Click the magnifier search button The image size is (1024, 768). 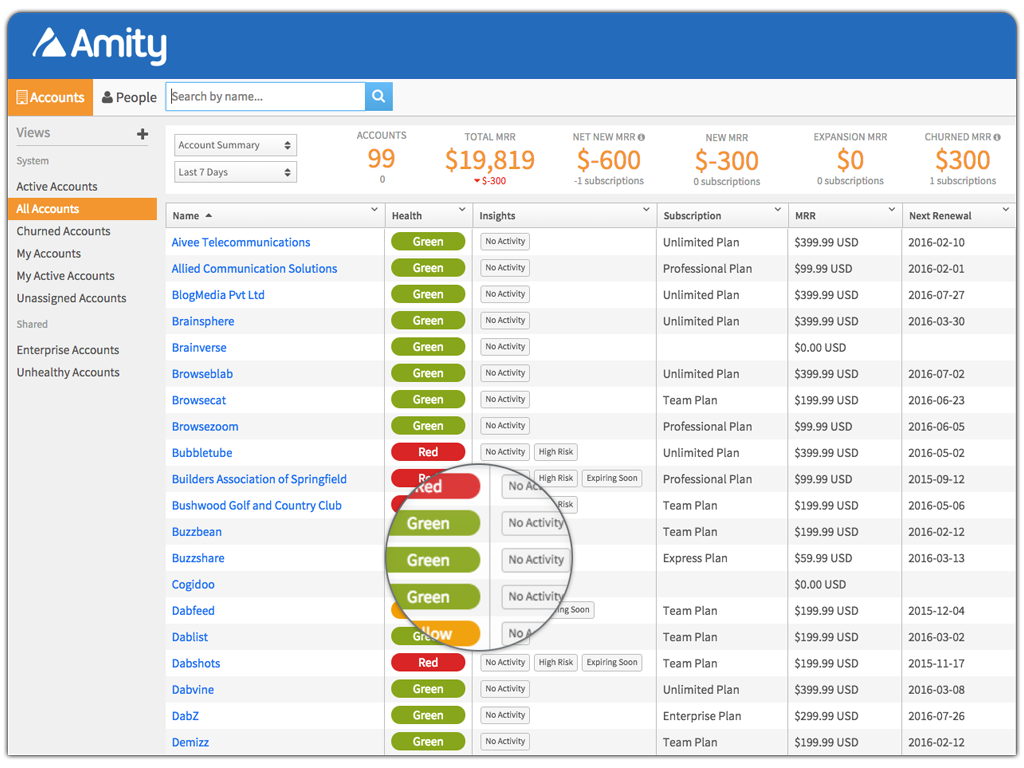379,97
